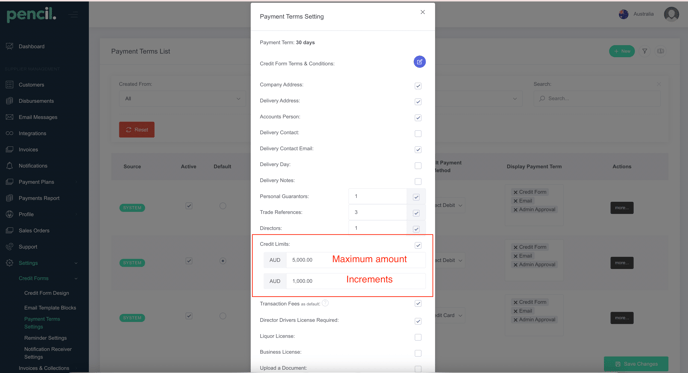Open the Dashboard sidebar icon

coord(10,46)
